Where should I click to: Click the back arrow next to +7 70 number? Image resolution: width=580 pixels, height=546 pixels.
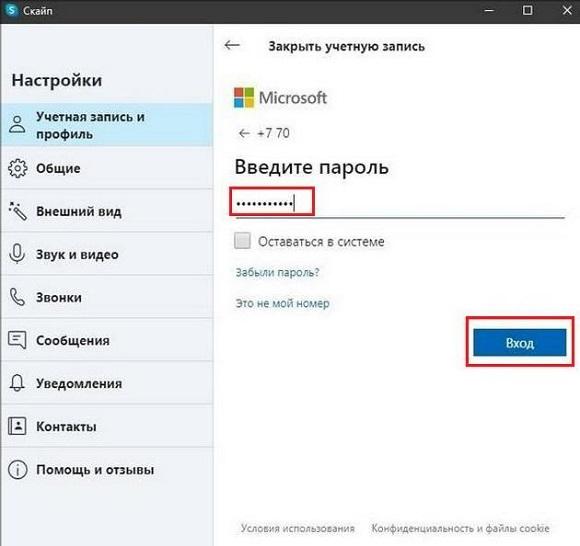click(x=244, y=133)
